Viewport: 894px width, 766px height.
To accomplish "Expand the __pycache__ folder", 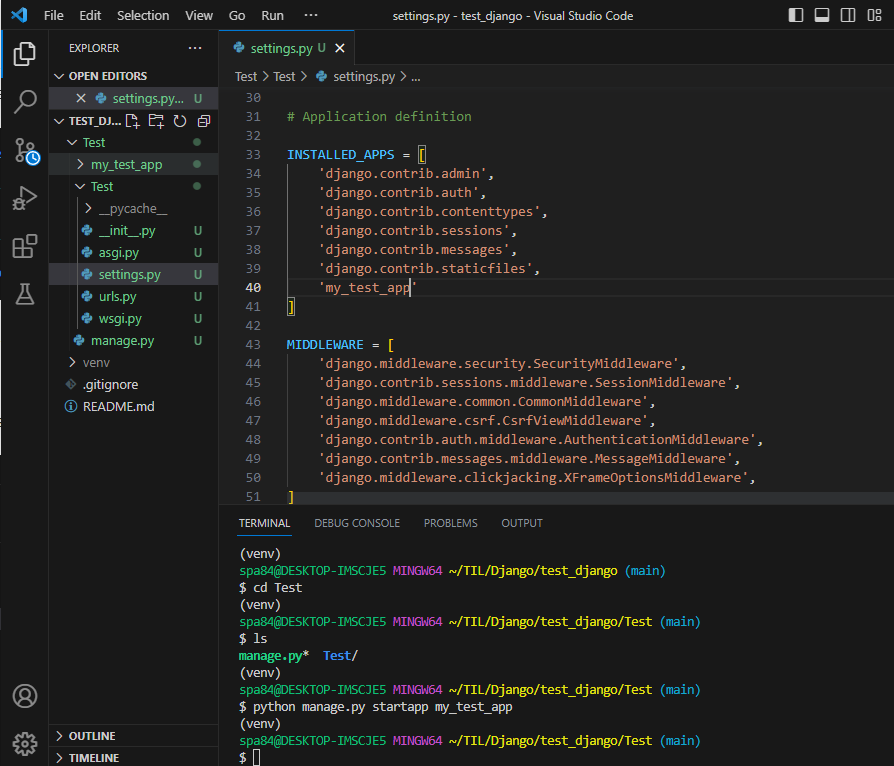I will pyautogui.click(x=133, y=209).
